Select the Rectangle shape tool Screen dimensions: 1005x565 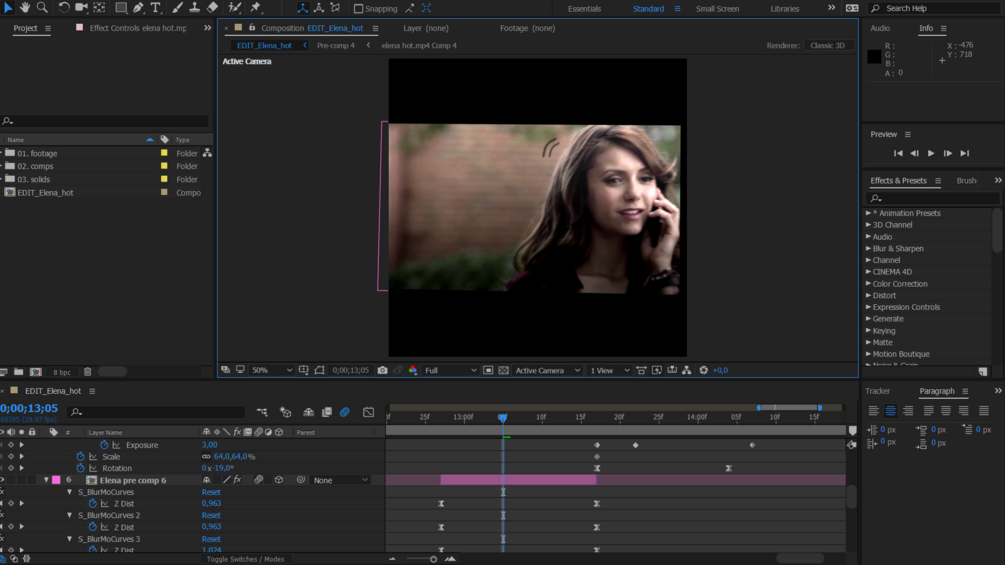(x=120, y=8)
